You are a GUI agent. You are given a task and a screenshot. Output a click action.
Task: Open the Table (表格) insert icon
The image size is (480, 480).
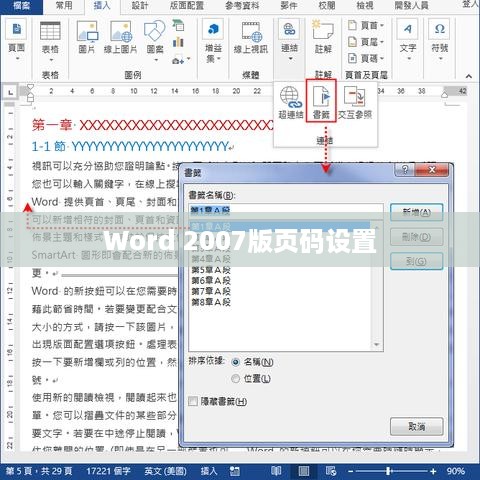(x=50, y=31)
